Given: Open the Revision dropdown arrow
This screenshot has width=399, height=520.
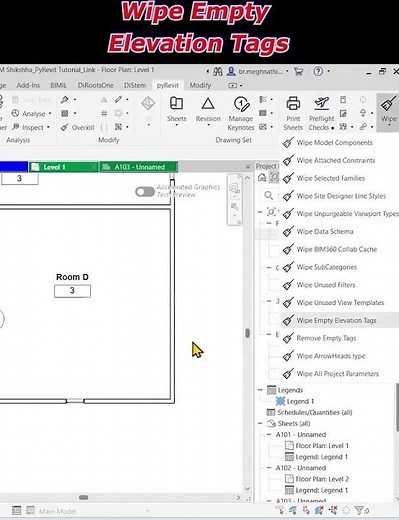Looking at the screenshot, I should (208, 126).
